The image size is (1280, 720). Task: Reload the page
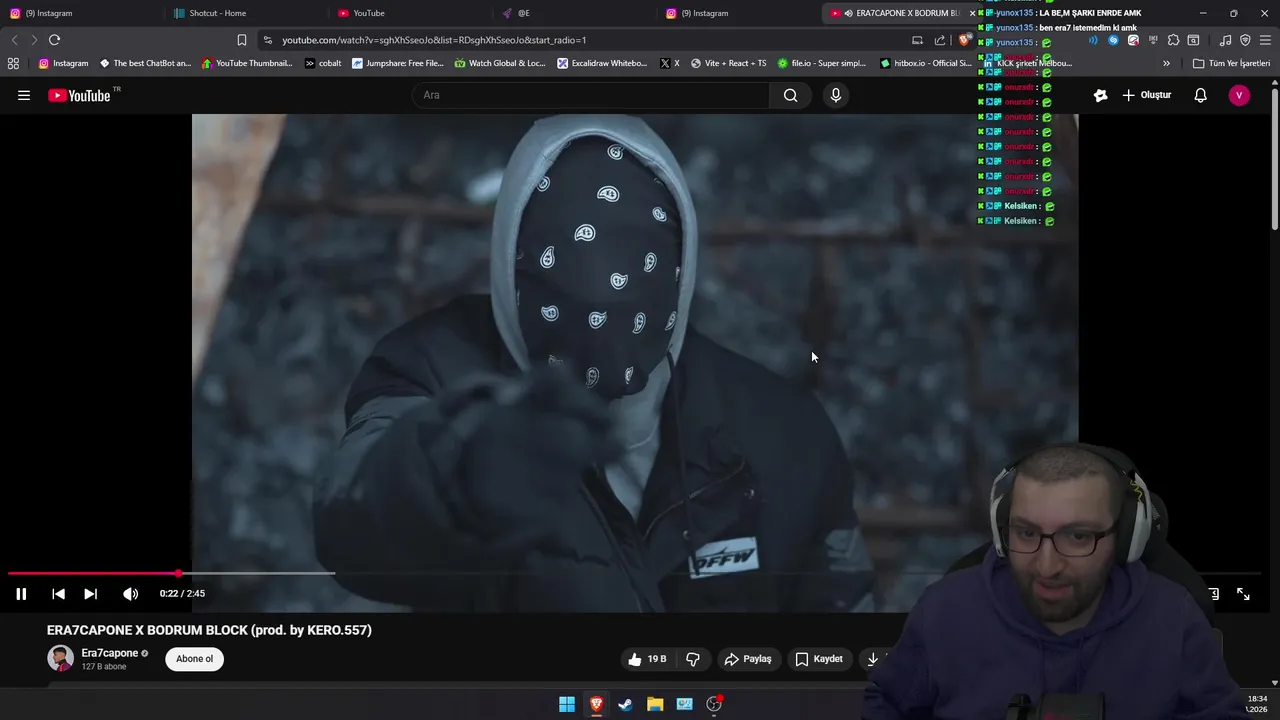coord(54,40)
